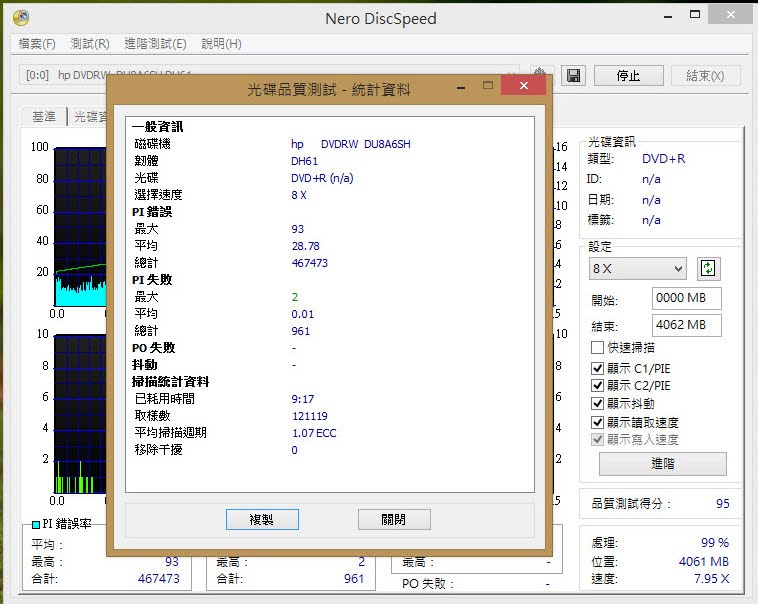Click sample count value 121119

(310, 416)
